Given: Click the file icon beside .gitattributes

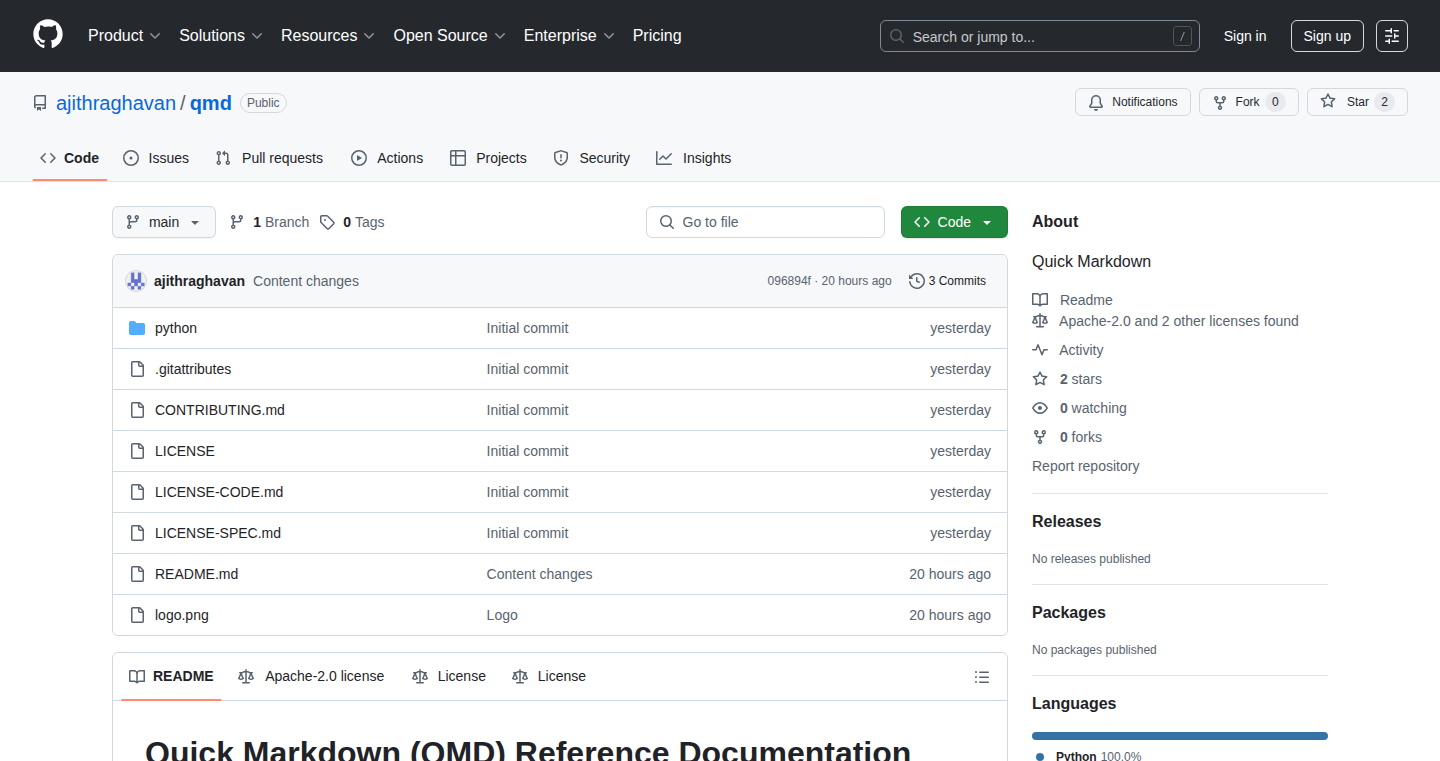Looking at the screenshot, I should (137, 369).
